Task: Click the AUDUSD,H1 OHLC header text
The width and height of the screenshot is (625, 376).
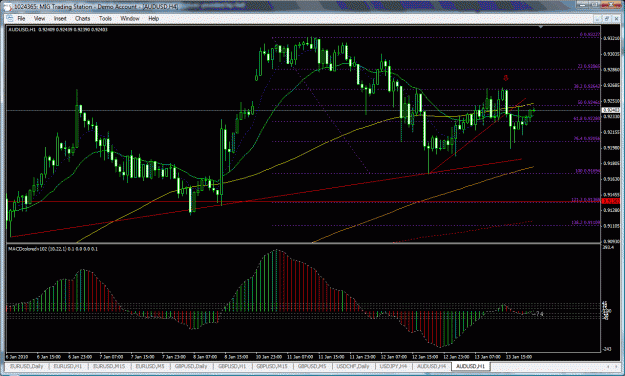Action: 58,30
